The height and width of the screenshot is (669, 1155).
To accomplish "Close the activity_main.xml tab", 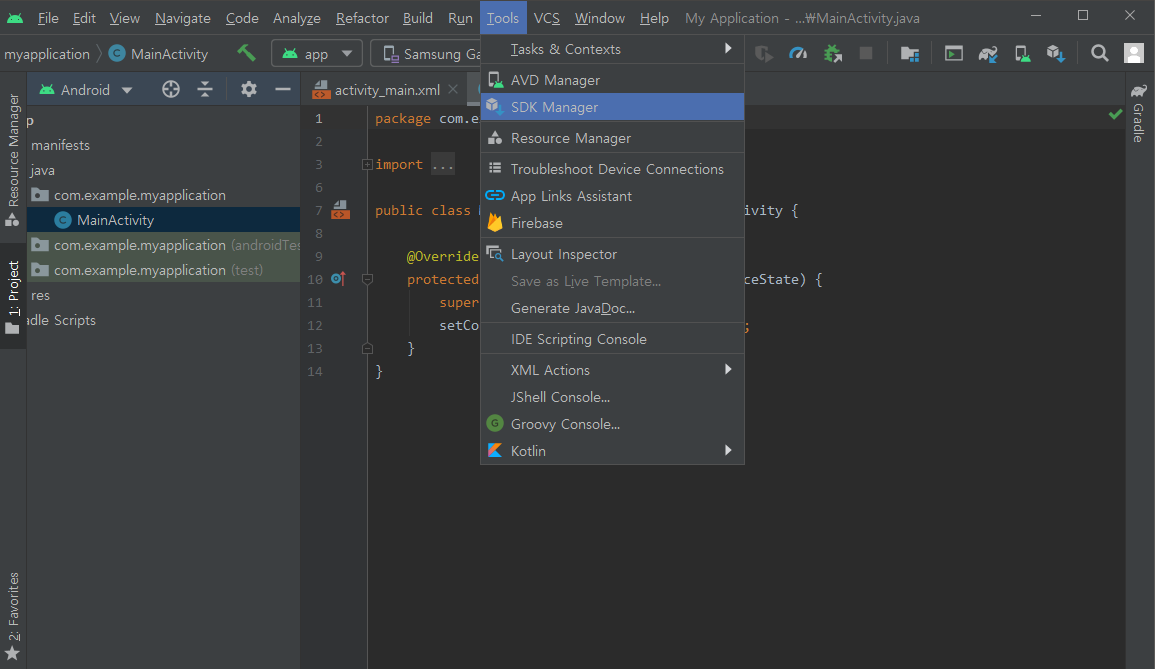I will (x=453, y=89).
